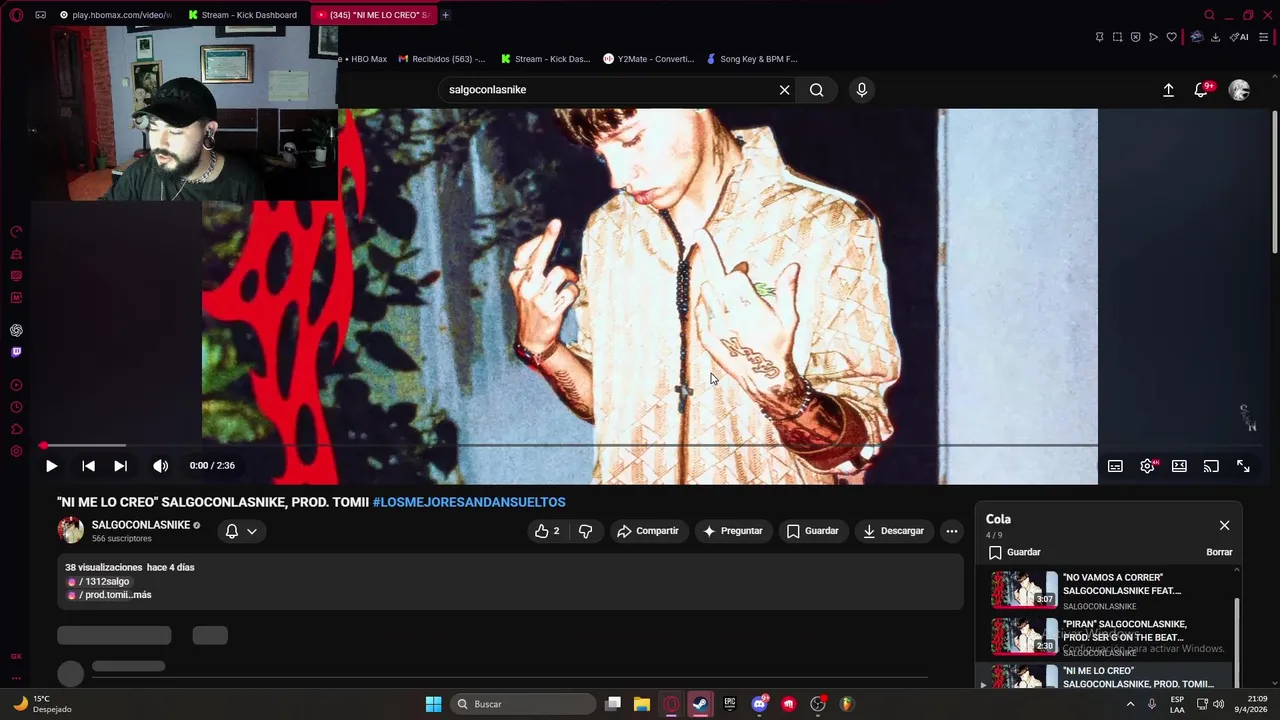Open the Y2Mate - Converti... bookmark
The width and height of the screenshot is (1280, 720).
click(x=649, y=59)
